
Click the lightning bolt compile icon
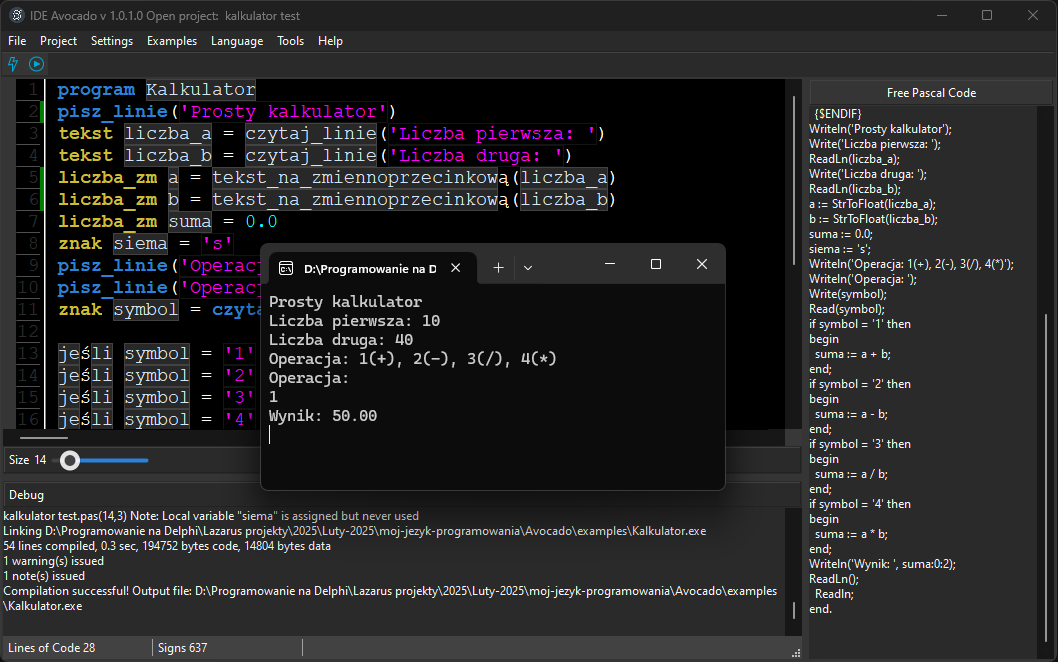[13, 64]
